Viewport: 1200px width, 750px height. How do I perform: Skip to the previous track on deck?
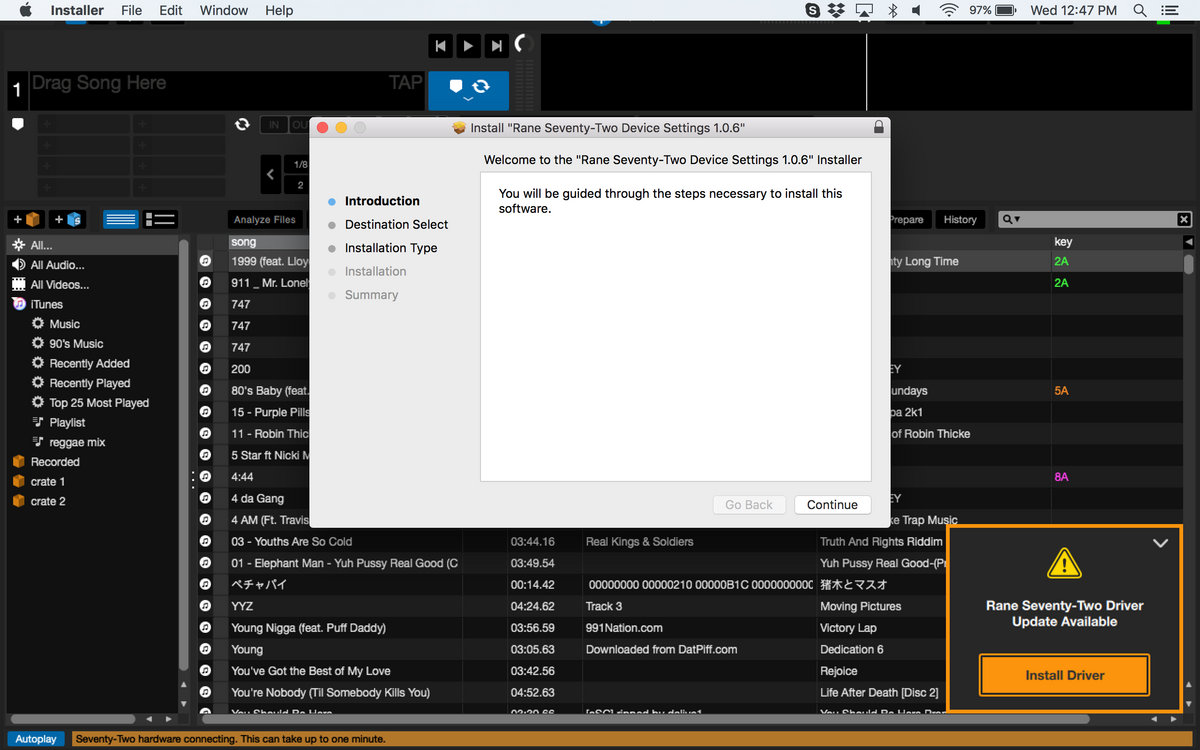440,45
